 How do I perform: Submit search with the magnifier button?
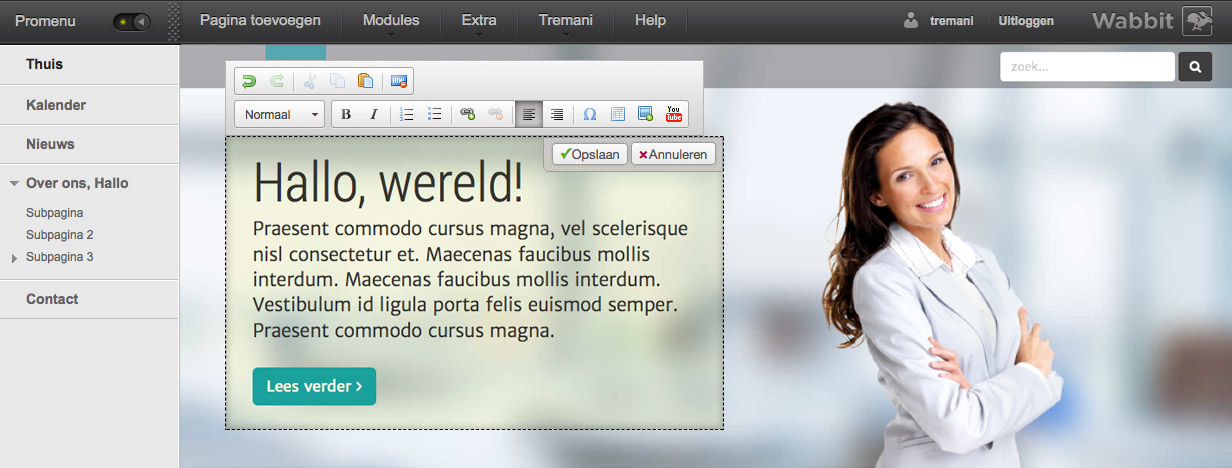tap(1195, 67)
